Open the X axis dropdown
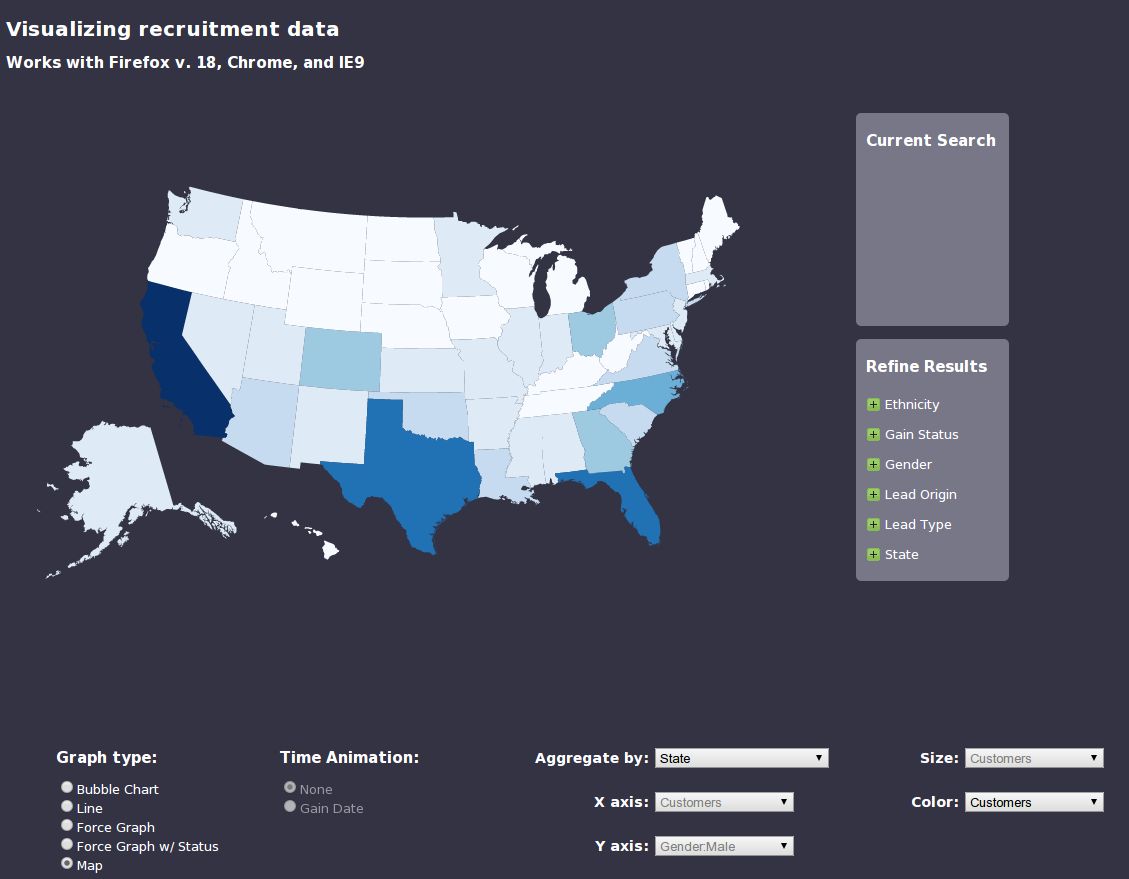Image resolution: width=1129 pixels, height=879 pixels. (x=724, y=802)
